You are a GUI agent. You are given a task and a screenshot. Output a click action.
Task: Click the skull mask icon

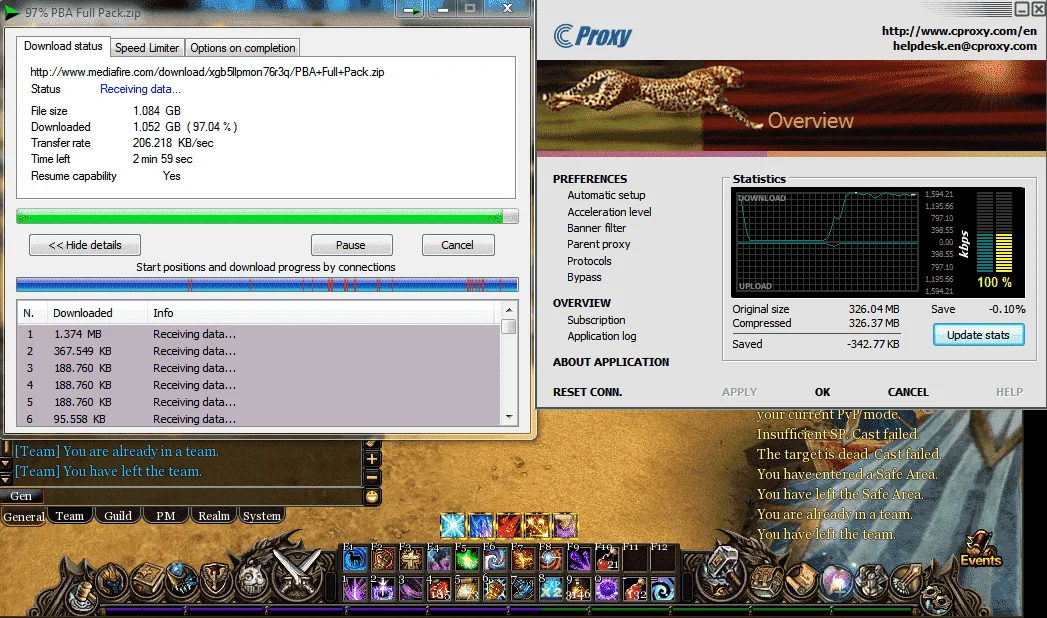pyautogui.click(x=252, y=579)
